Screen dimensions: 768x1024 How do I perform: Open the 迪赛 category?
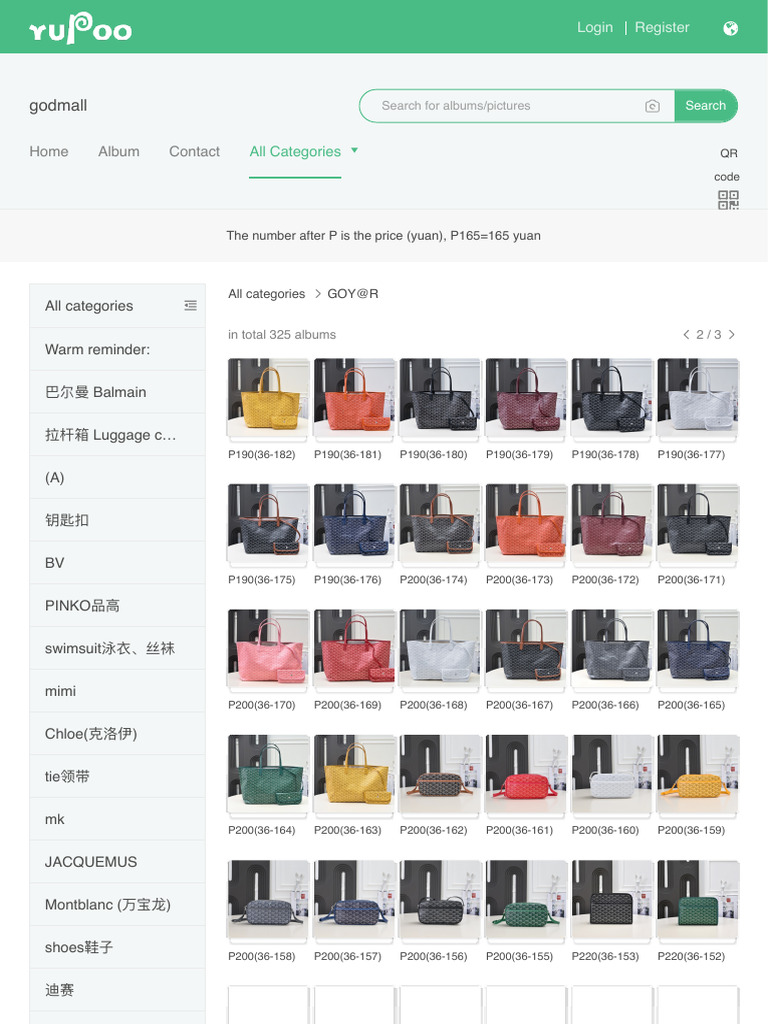[118, 990]
